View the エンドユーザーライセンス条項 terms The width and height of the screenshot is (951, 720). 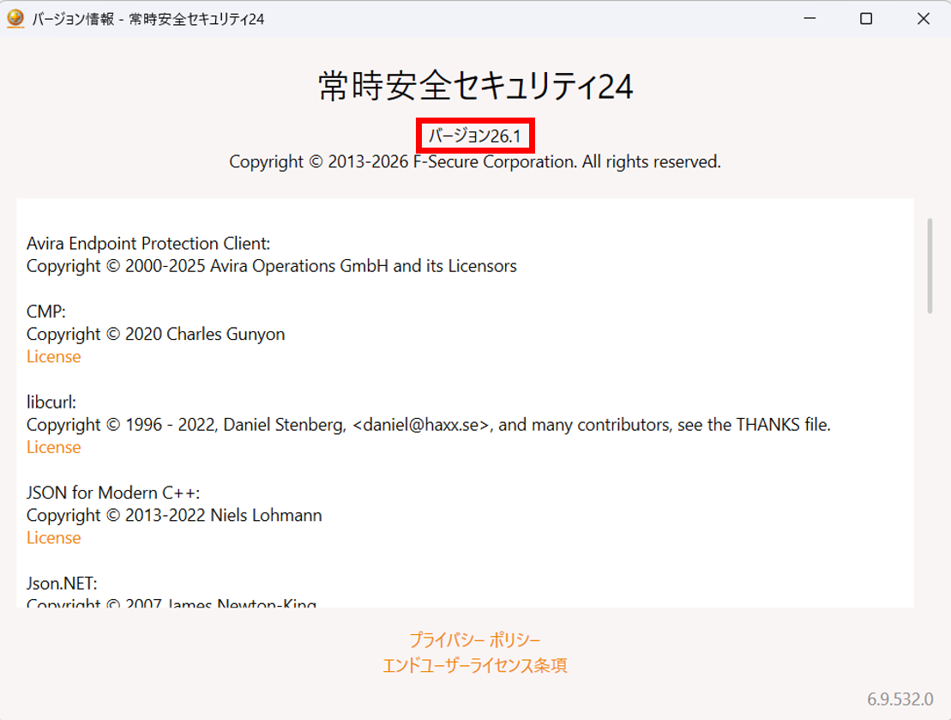pyautogui.click(x=475, y=664)
